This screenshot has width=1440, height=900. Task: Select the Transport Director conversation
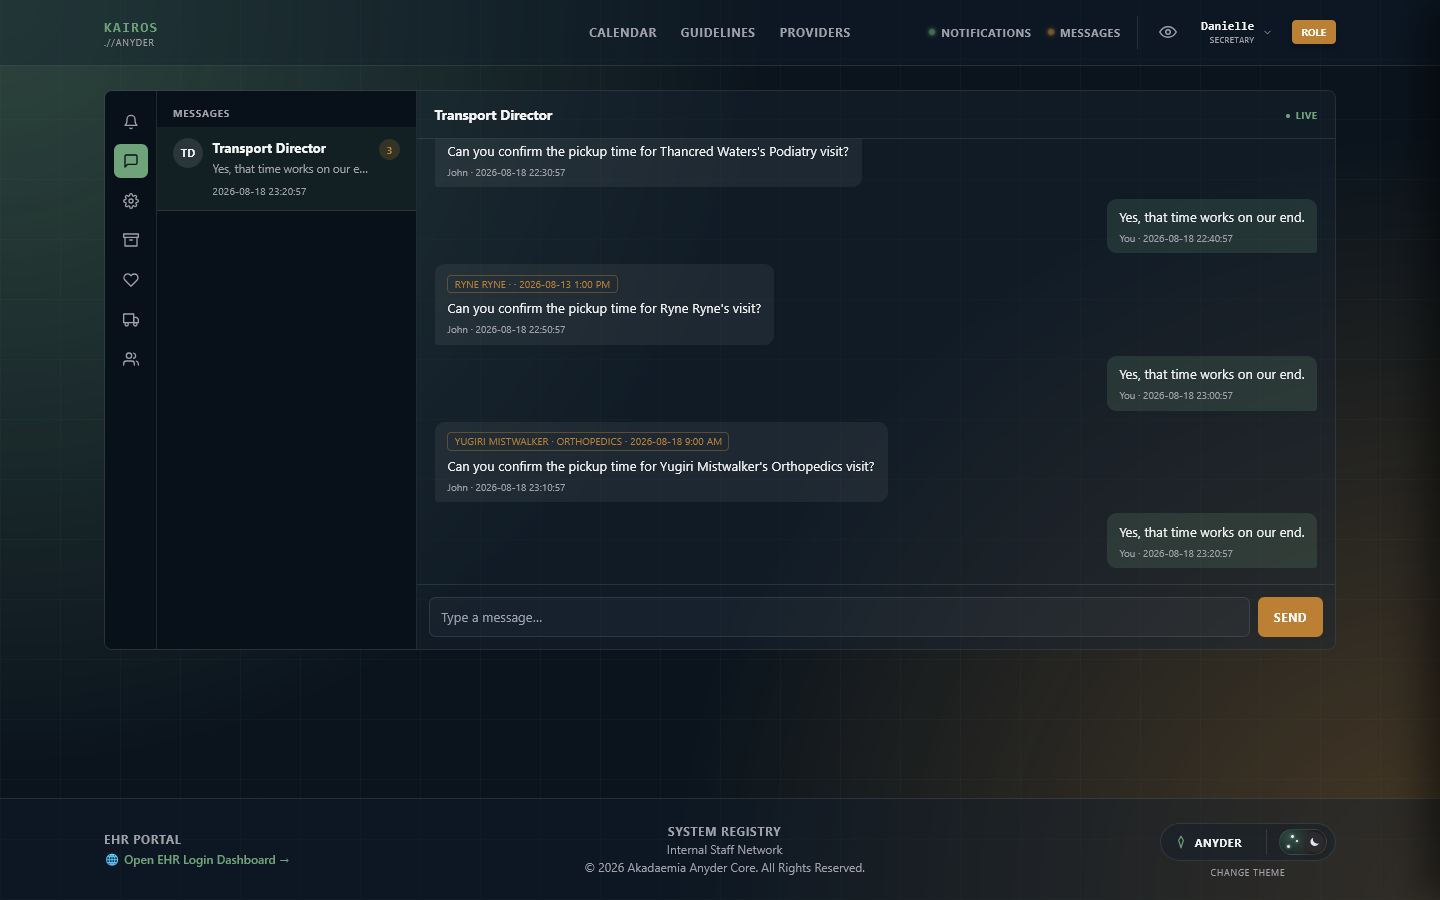click(286, 169)
